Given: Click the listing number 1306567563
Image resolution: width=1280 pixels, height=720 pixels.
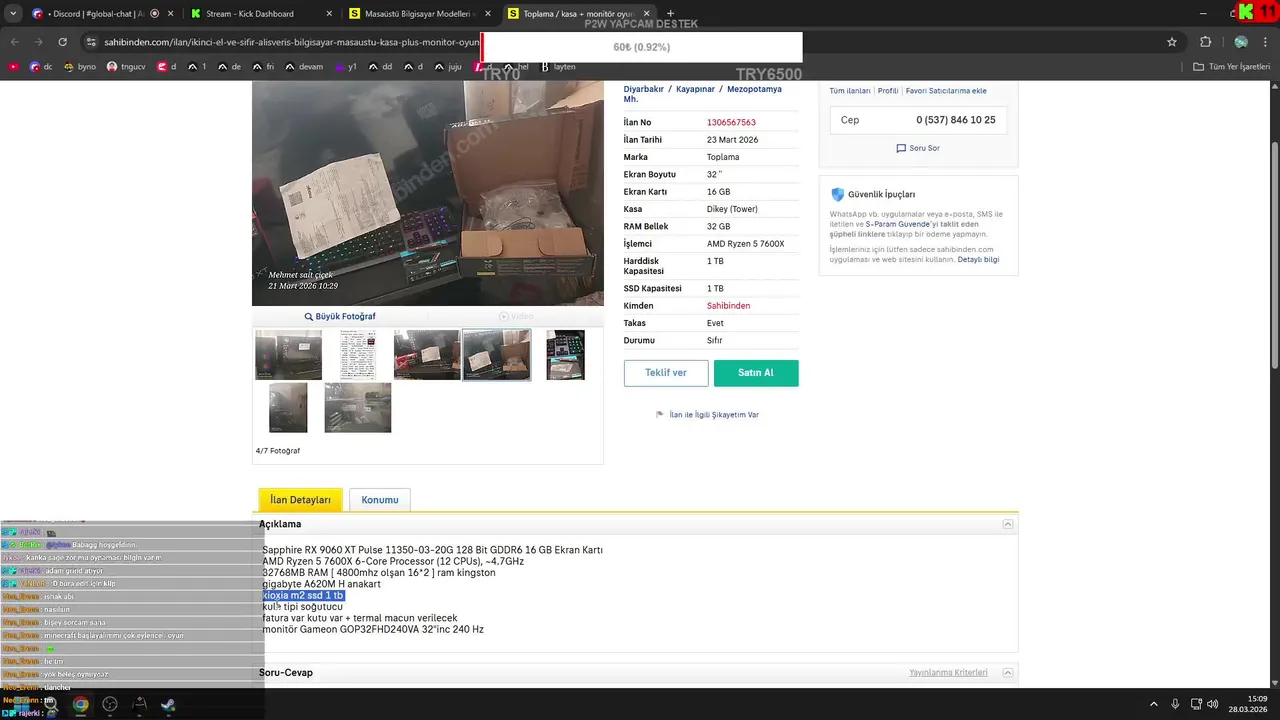Looking at the screenshot, I should (x=731, y=123).
